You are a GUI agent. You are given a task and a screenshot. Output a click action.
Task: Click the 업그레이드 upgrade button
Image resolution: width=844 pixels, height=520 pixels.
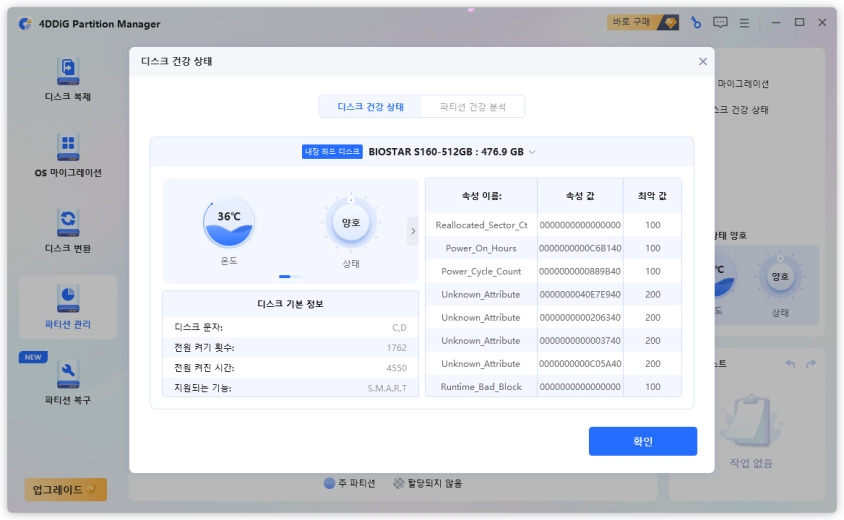click(66, 489)
